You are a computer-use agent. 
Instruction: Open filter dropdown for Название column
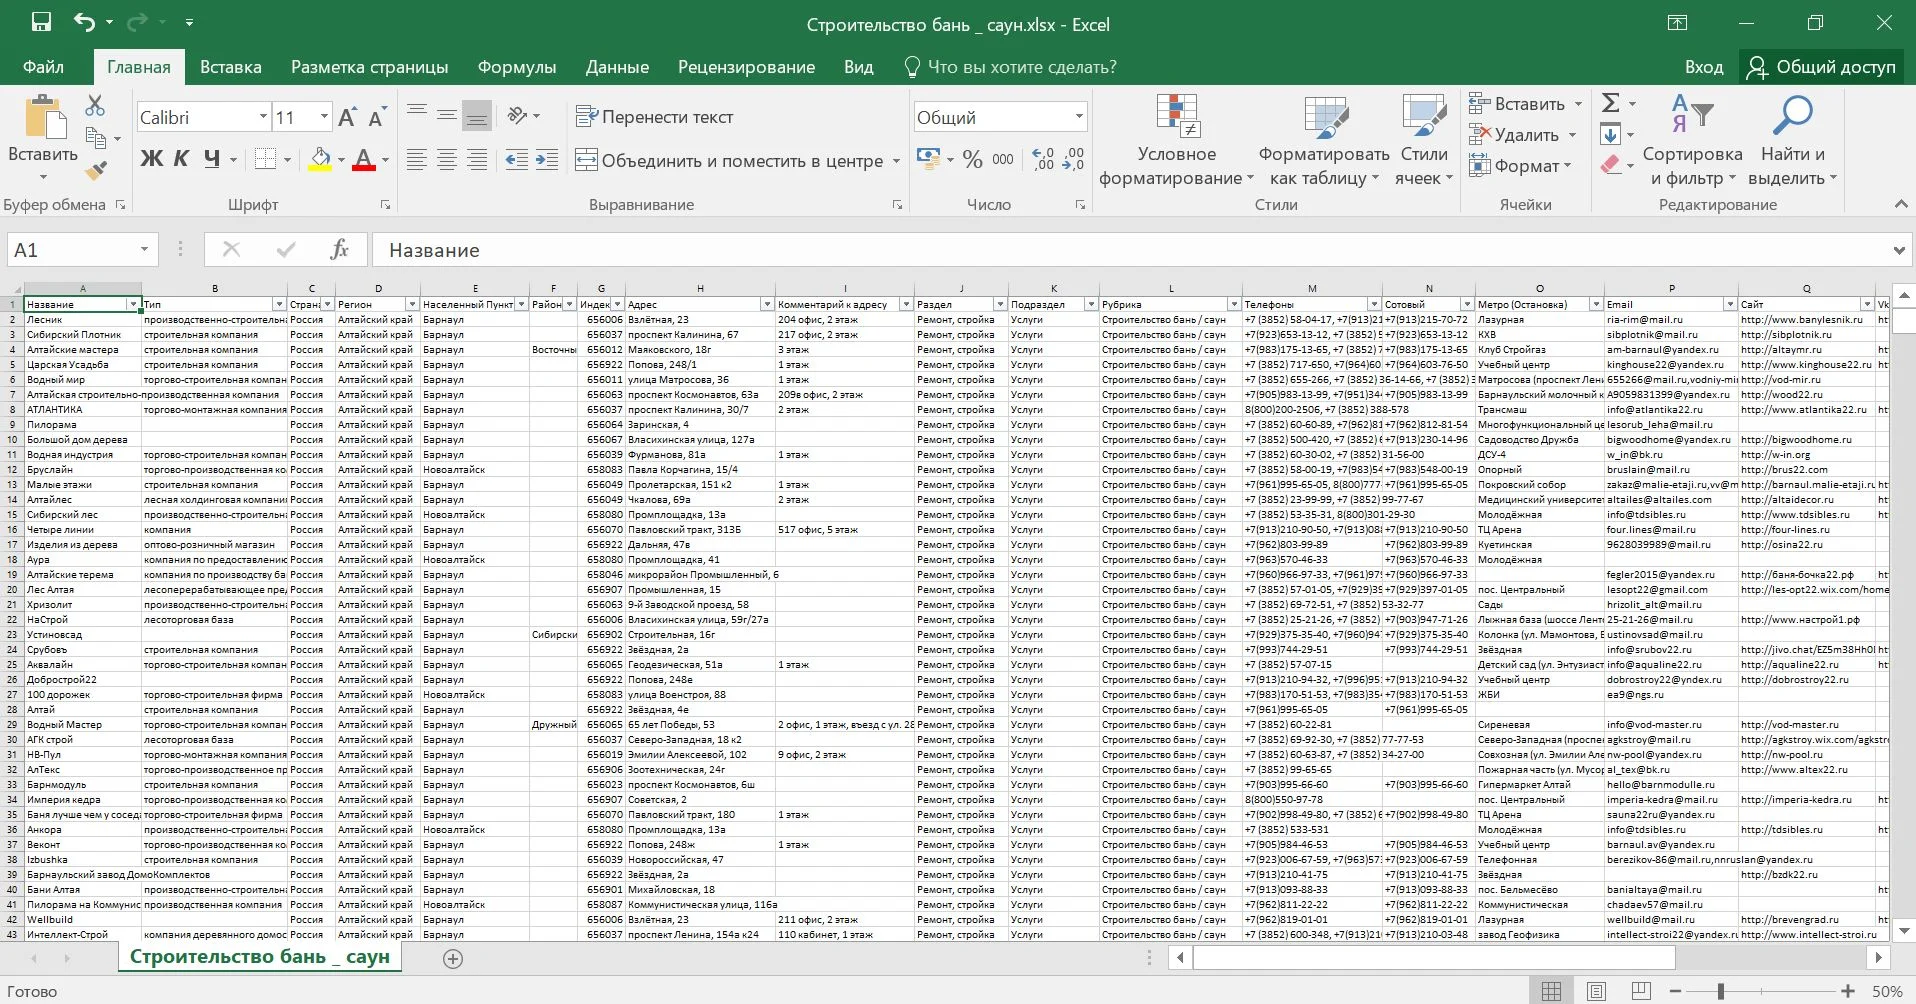(132, 304)
